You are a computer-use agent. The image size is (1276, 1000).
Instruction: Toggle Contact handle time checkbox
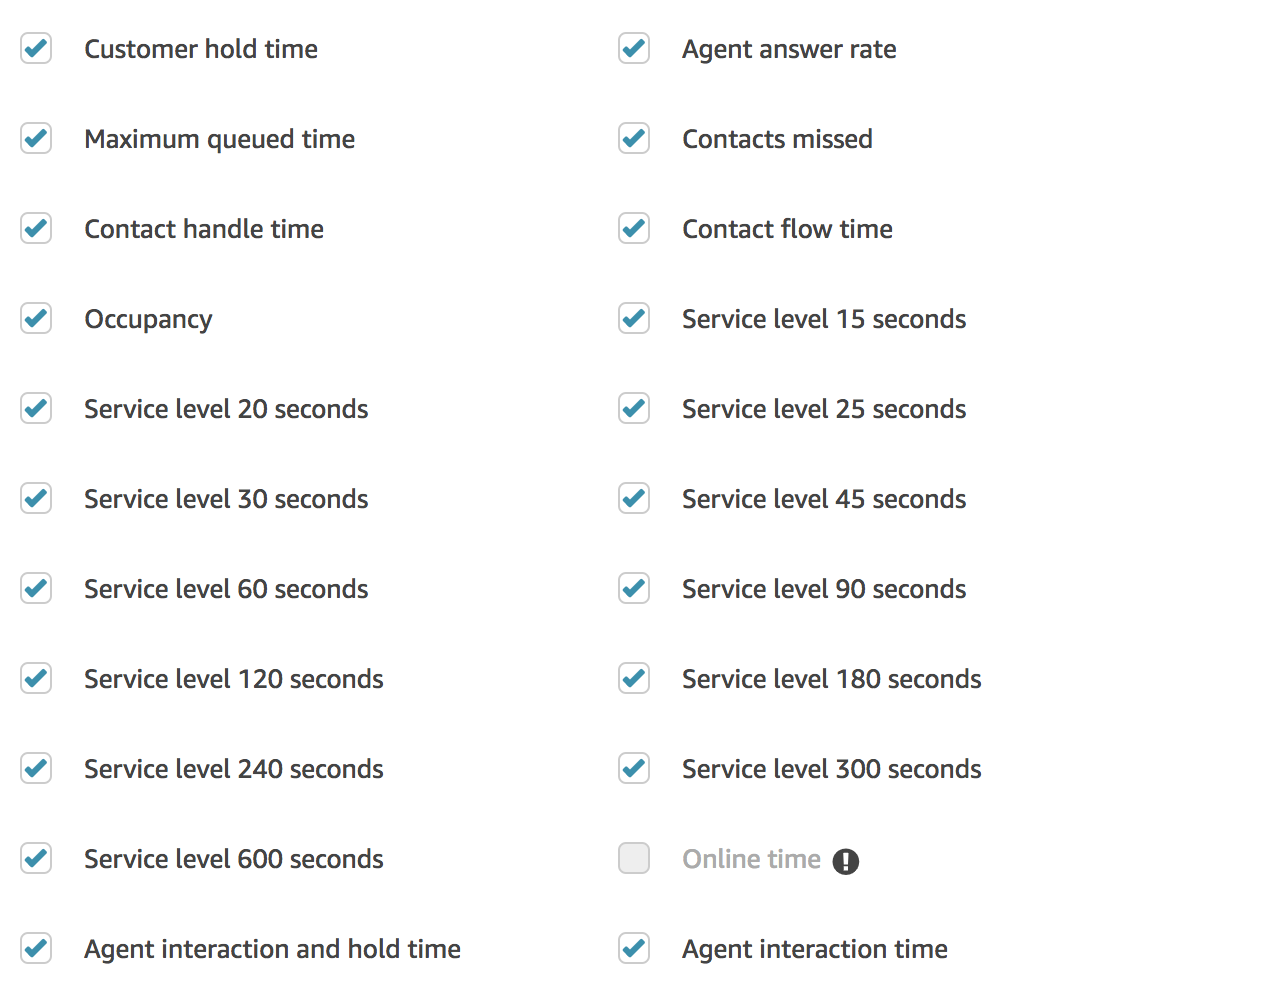[x=36, y=228]
